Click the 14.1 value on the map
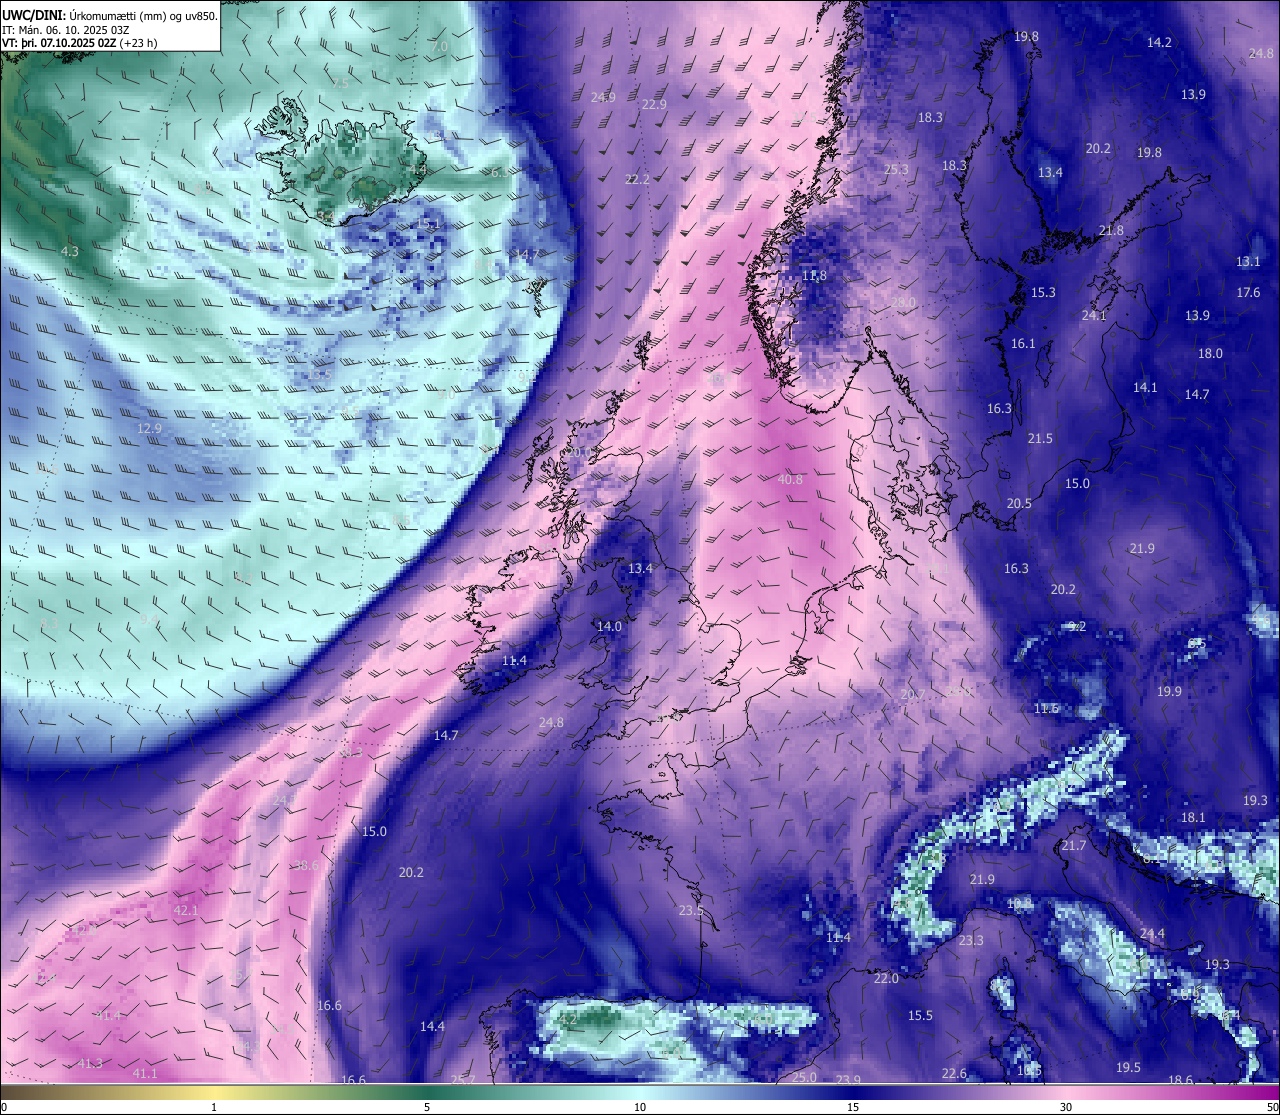Screen dimensions: 1280x1115 pyautogui.click(x=1145, y=387)
